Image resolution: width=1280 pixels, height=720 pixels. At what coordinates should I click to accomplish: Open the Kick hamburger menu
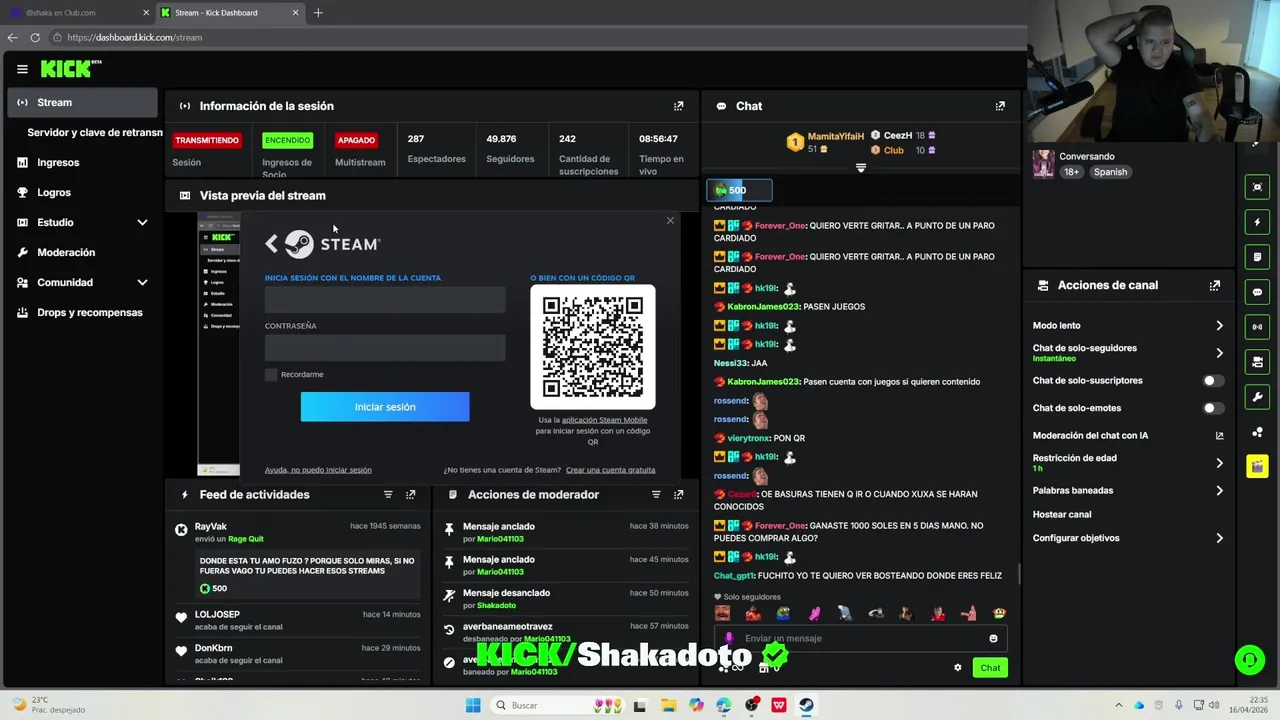coord(22,69)
